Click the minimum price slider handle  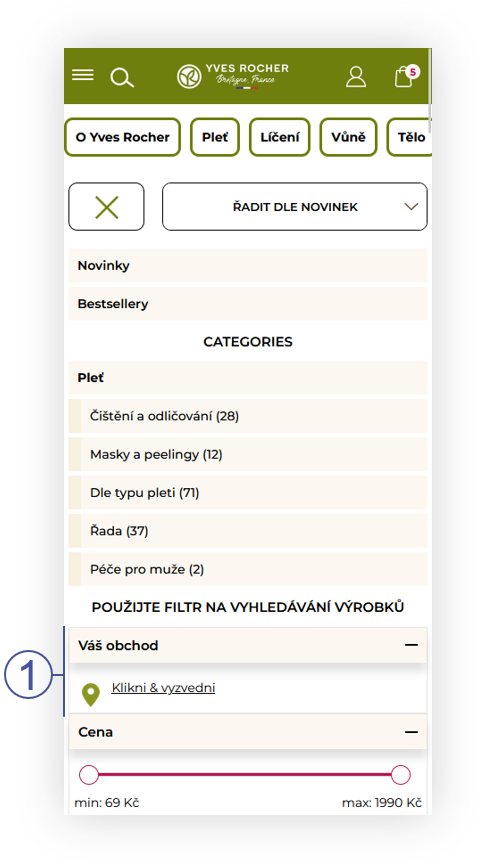pyautogui.click(x=89, y=775)
